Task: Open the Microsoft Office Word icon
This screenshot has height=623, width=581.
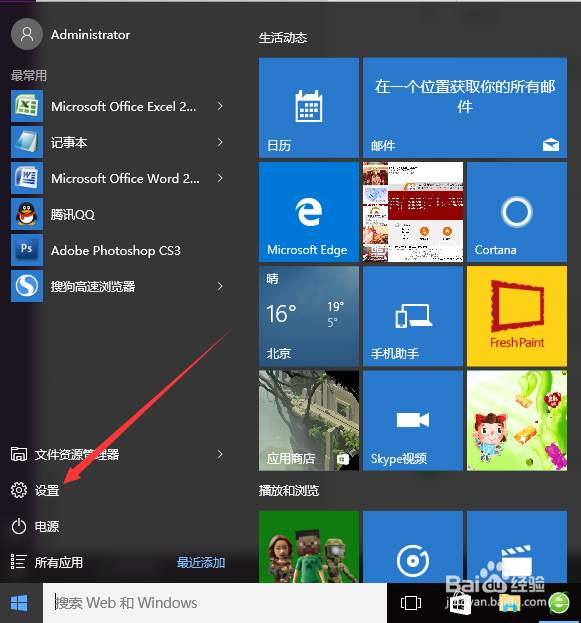Action: pyautogui.click(x=27, y=178)
